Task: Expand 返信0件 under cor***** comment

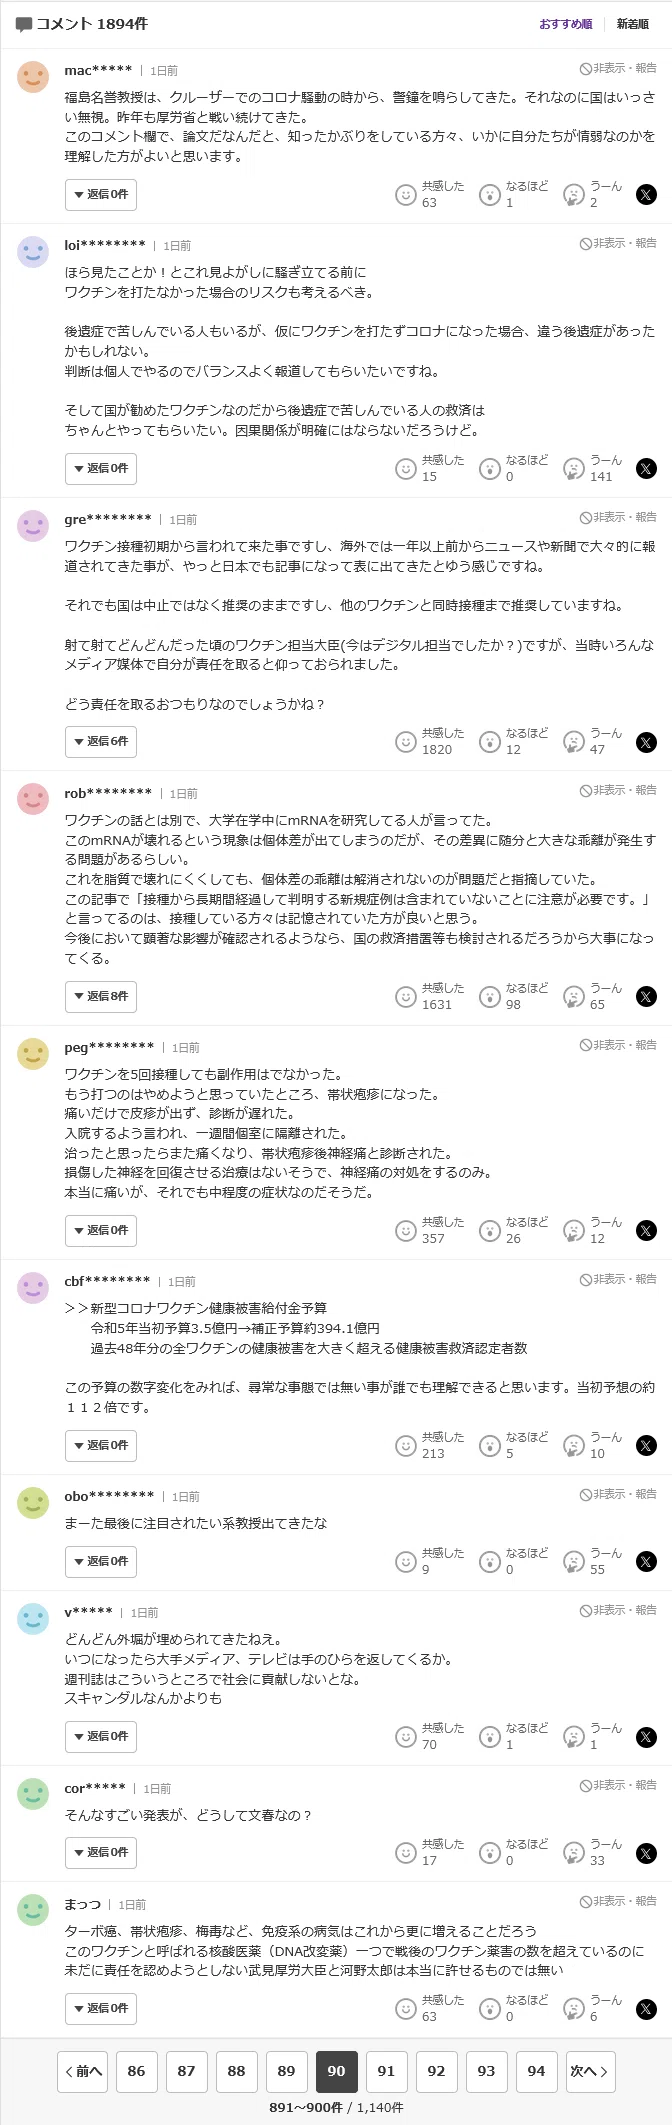Action: click(101, 1852)
